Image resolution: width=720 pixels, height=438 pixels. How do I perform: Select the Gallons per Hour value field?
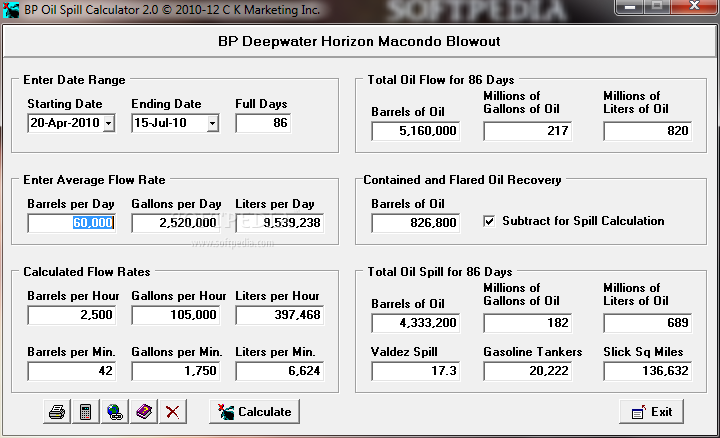coord(175,315)
